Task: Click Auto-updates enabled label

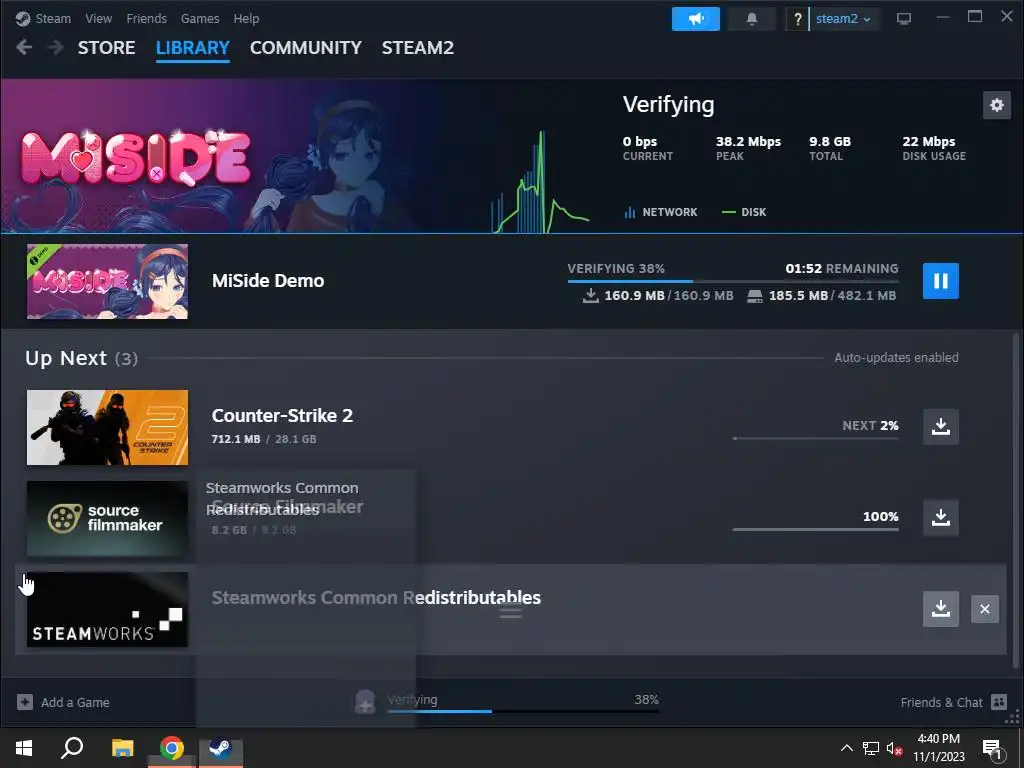Action: click(x=896, y=357)
